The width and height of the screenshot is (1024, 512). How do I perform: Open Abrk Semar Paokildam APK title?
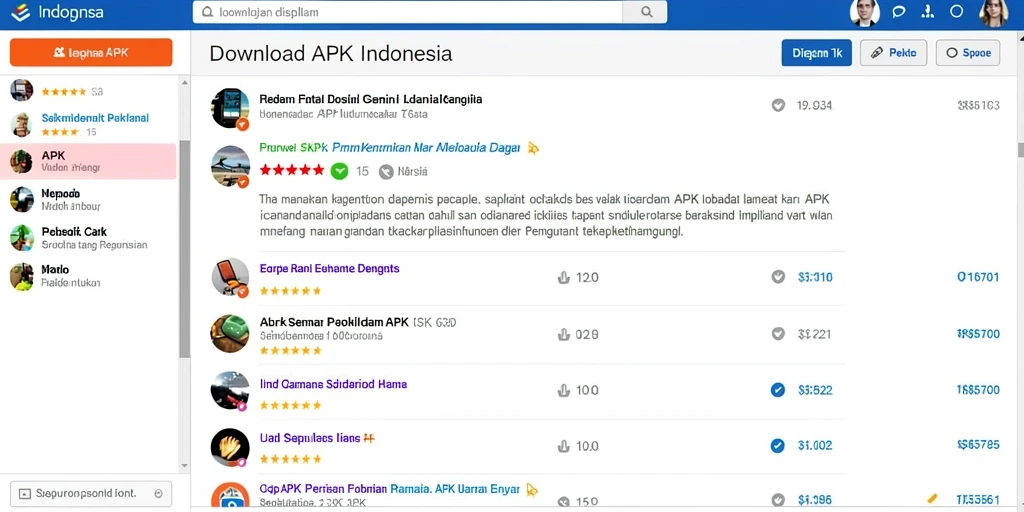tap(334, 322)
